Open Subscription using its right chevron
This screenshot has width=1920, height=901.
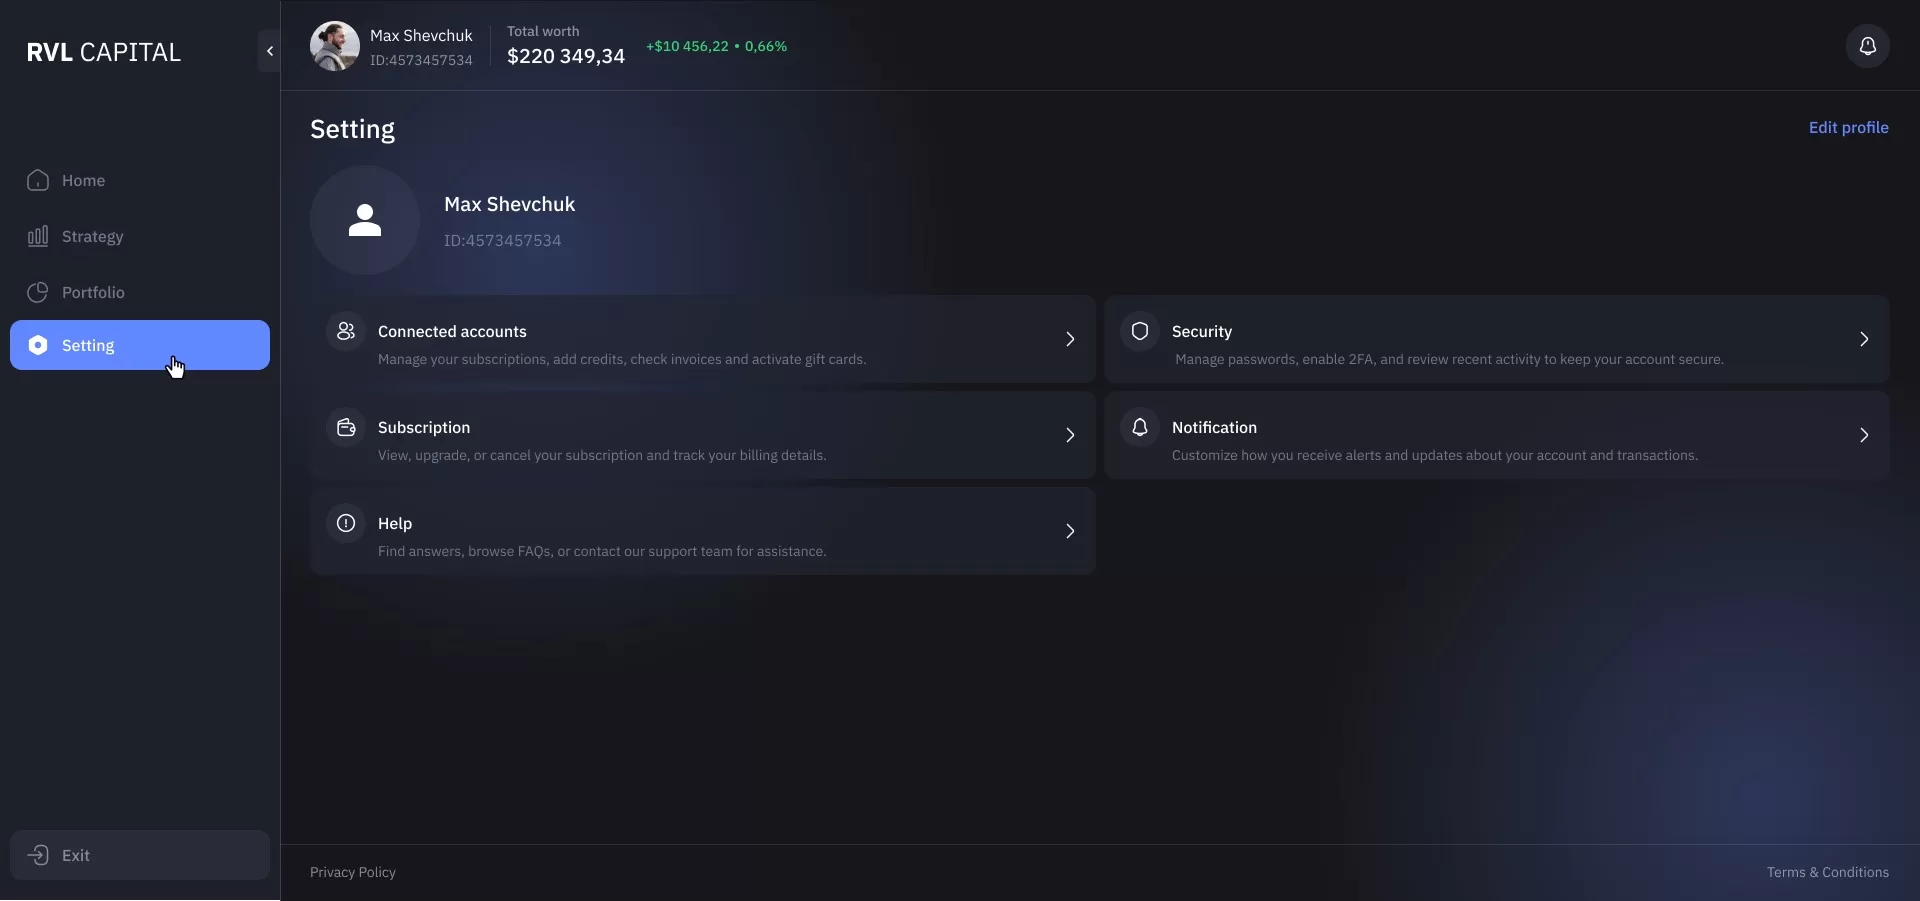[x=1070, y=435]
